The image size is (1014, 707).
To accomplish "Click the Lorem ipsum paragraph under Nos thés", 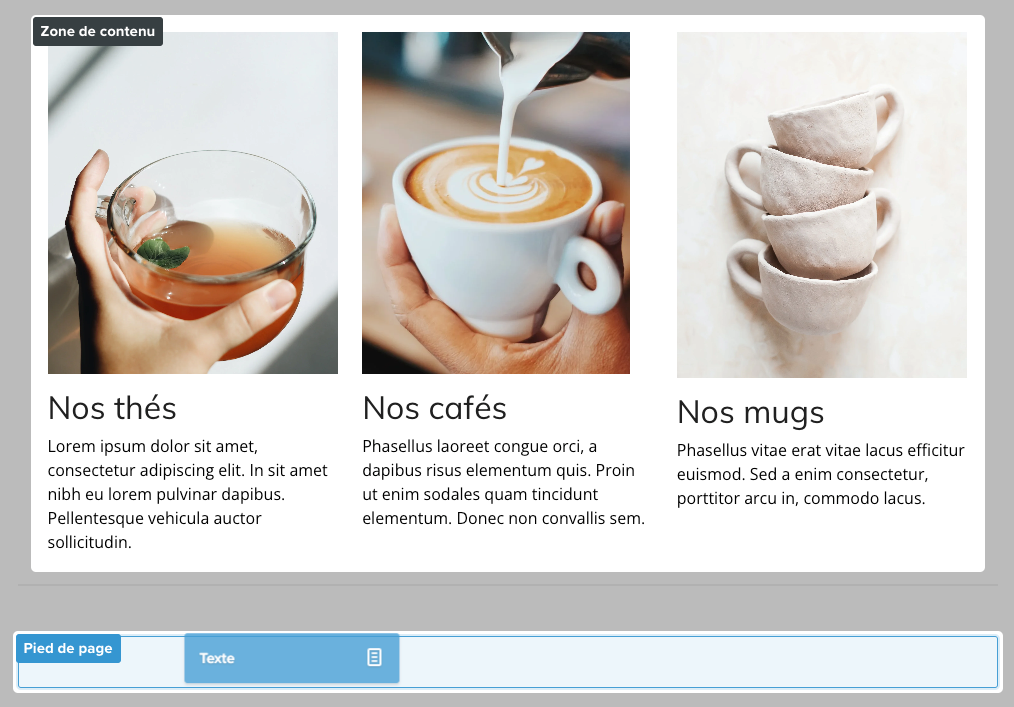I will click(188, 494).
